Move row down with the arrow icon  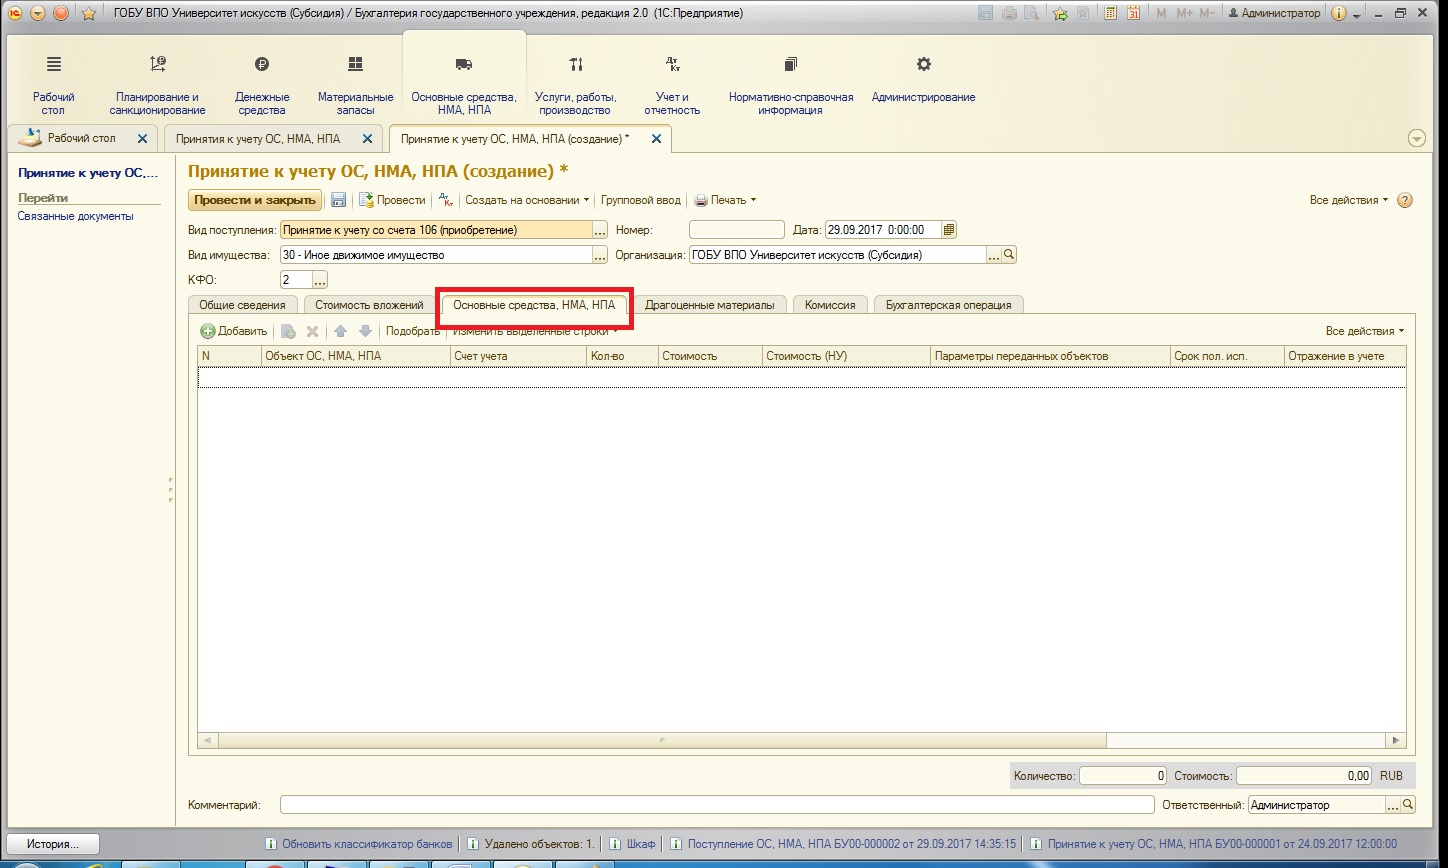coord(365,331)
